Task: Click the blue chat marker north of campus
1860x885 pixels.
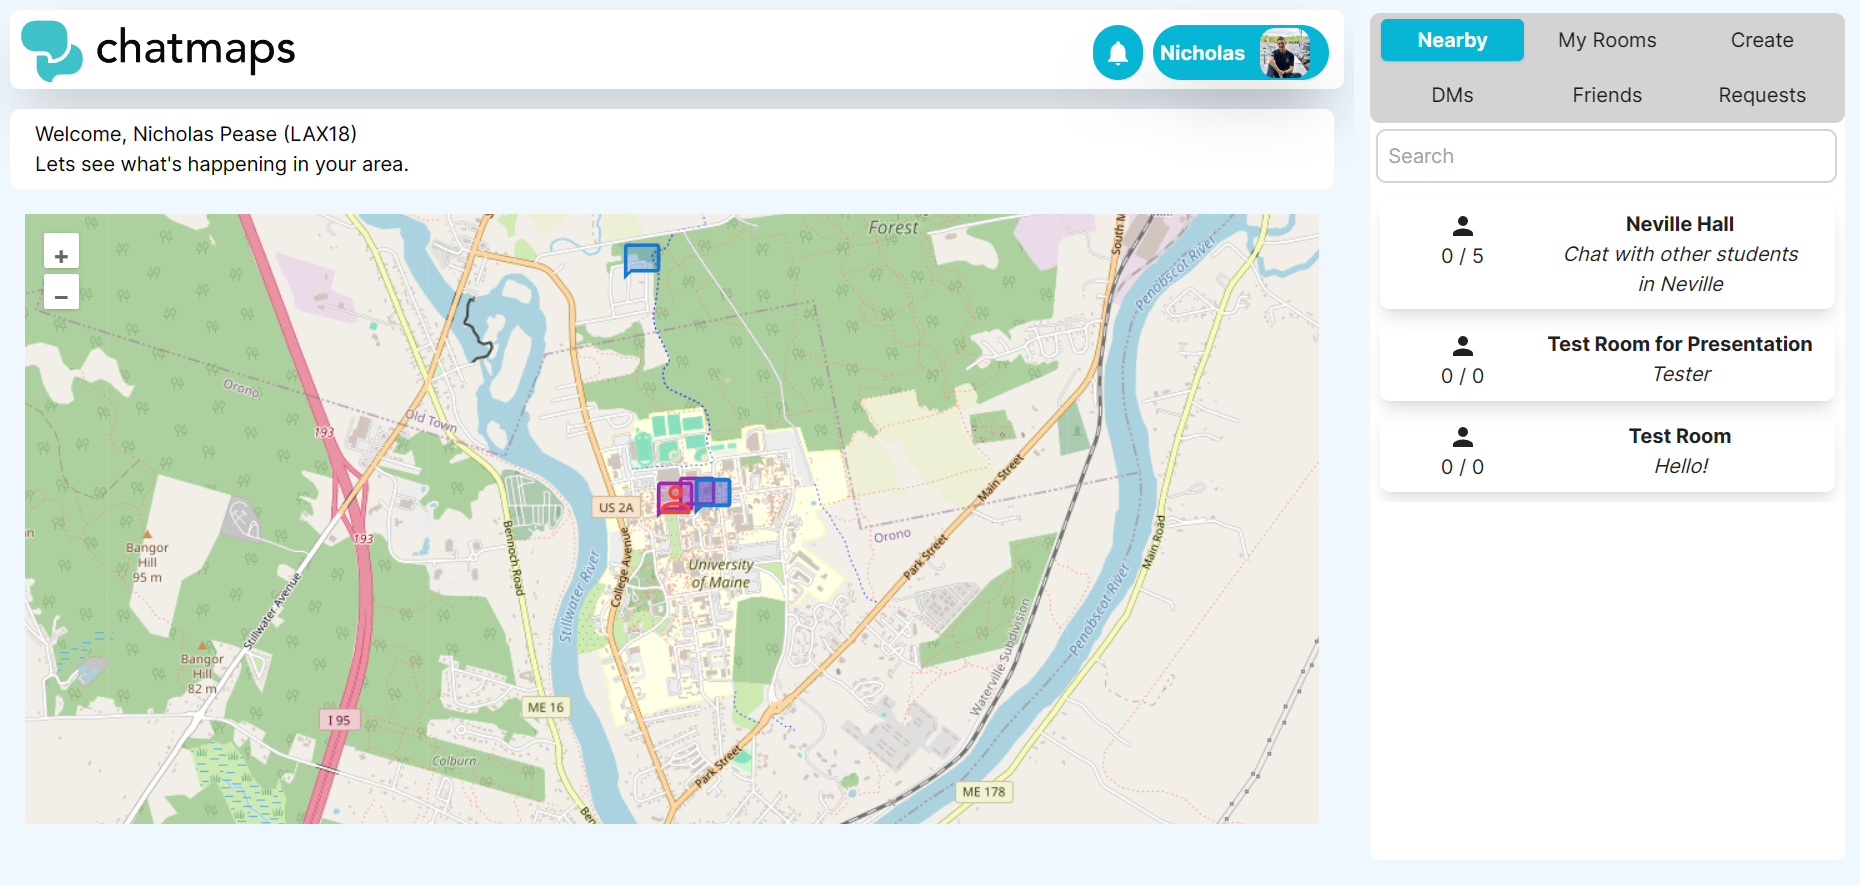Action: point(641,259)
